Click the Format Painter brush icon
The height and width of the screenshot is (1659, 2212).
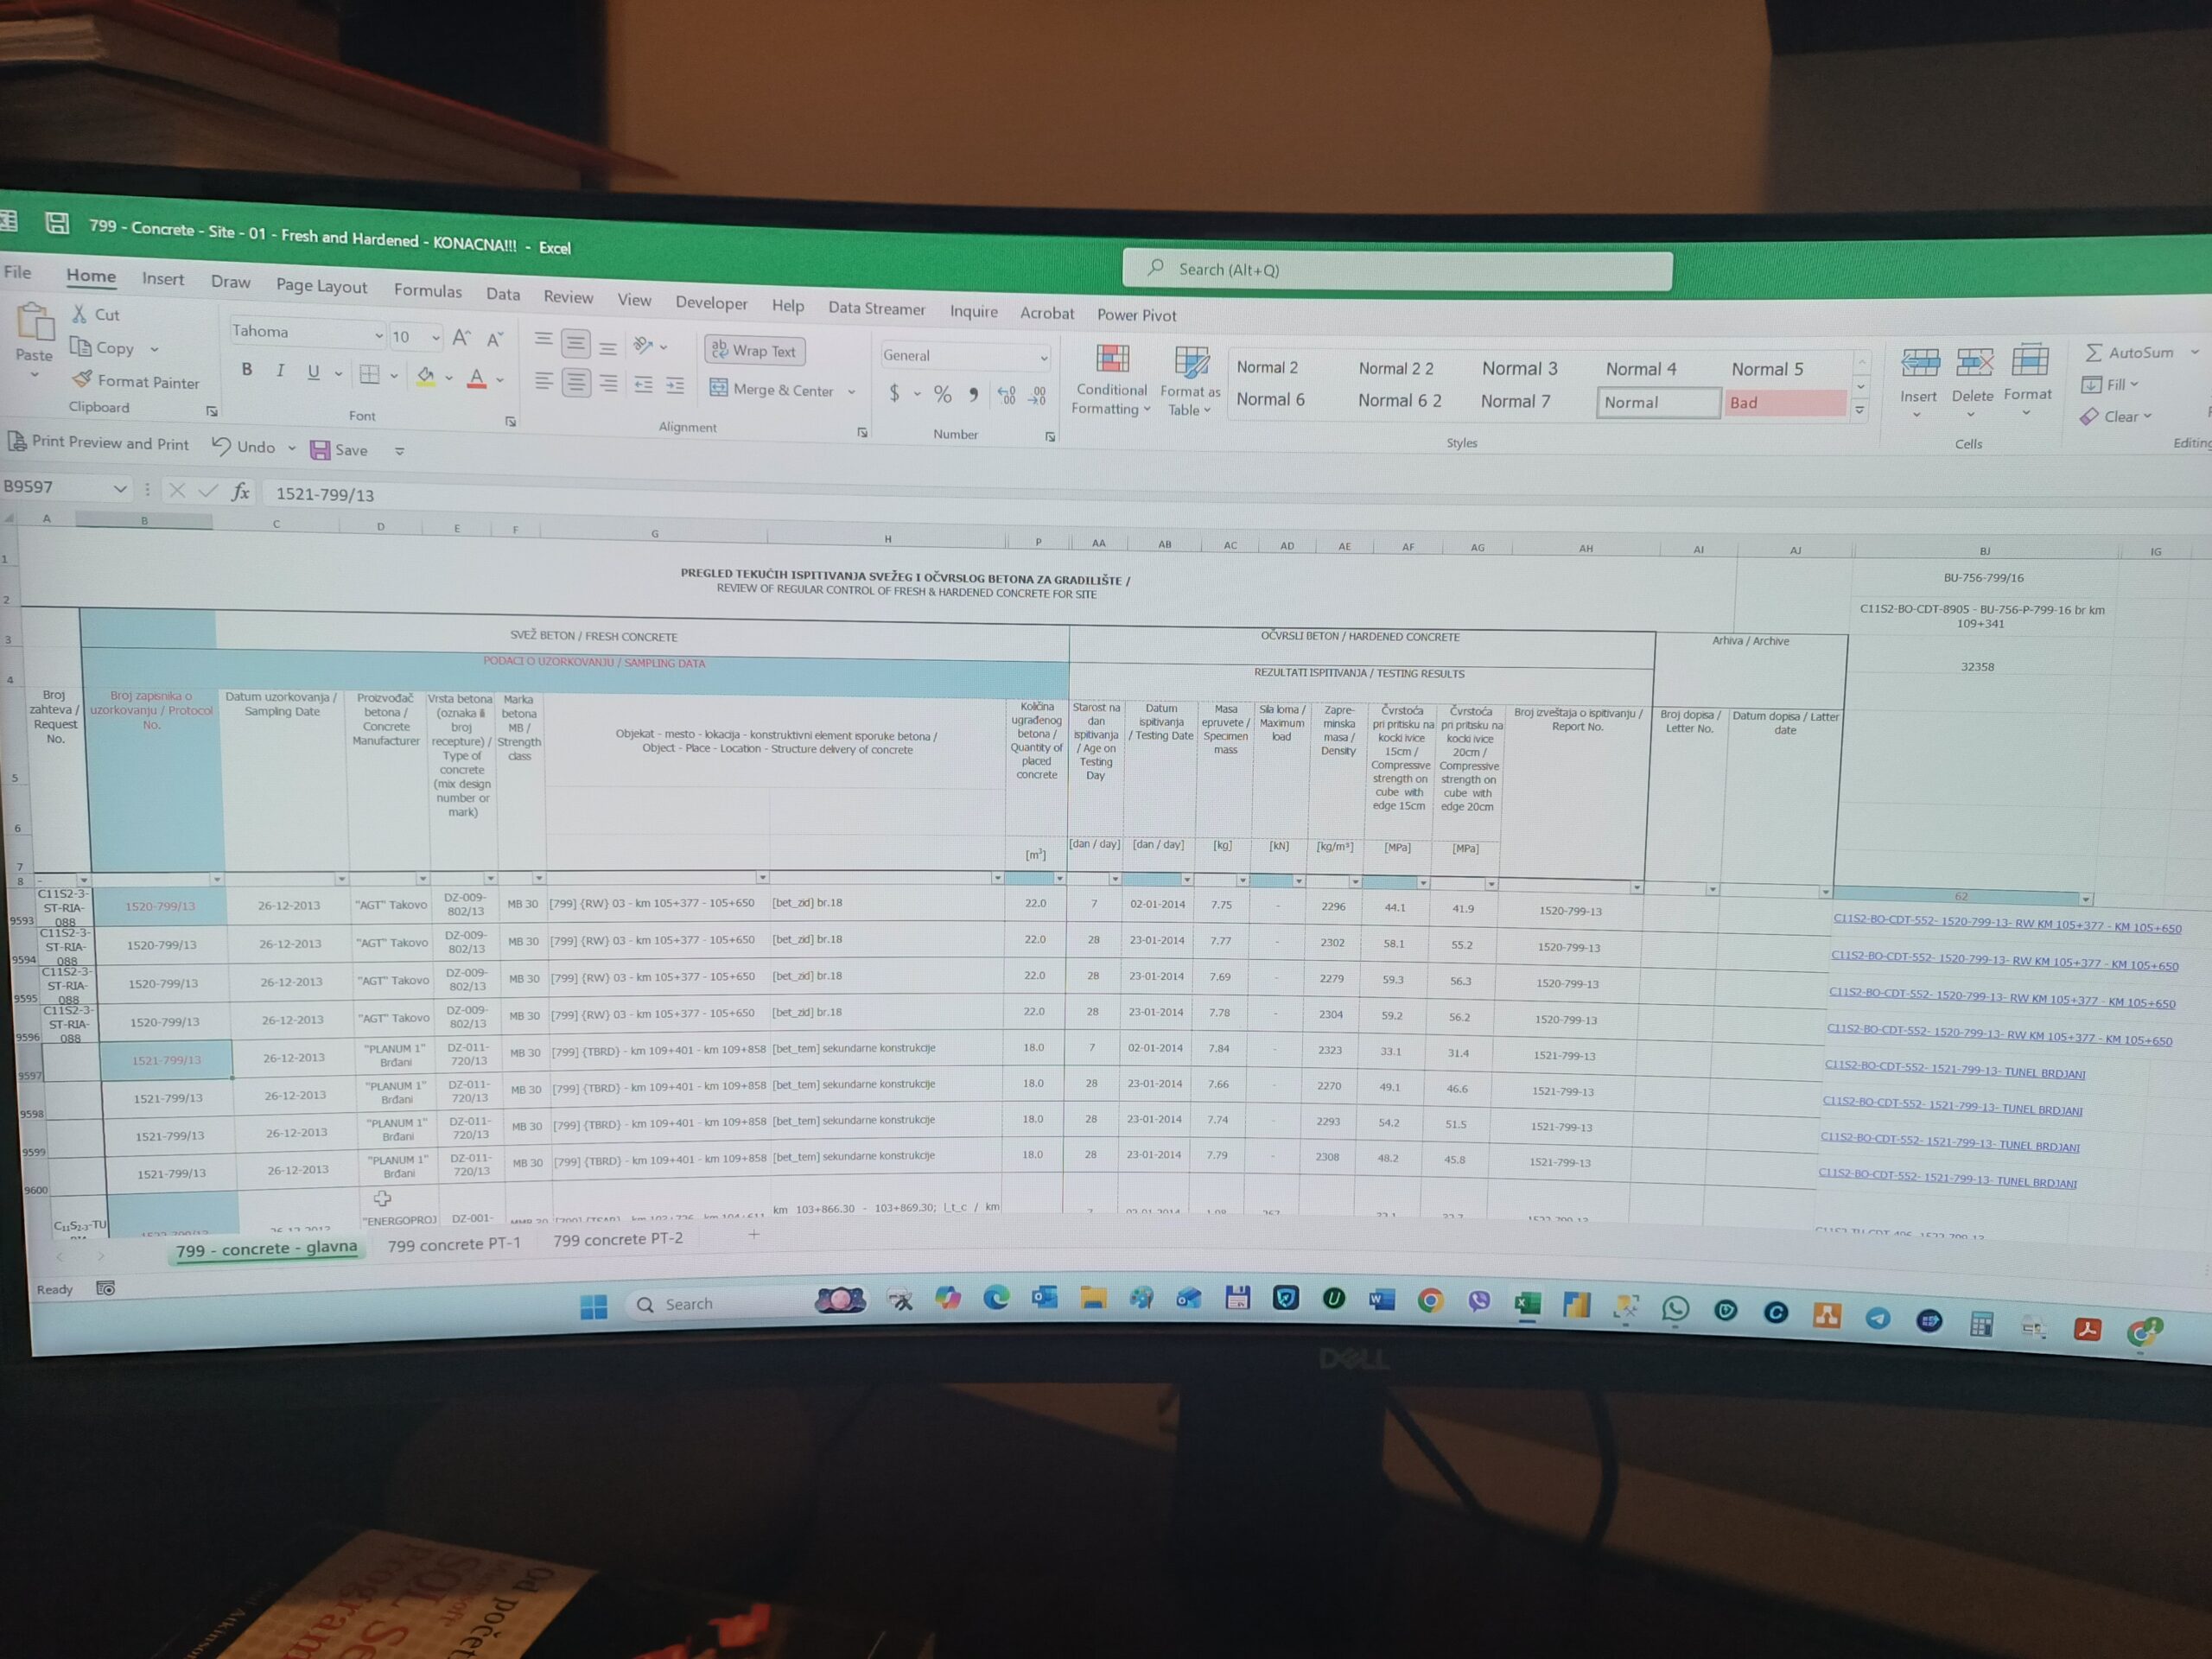82,380
